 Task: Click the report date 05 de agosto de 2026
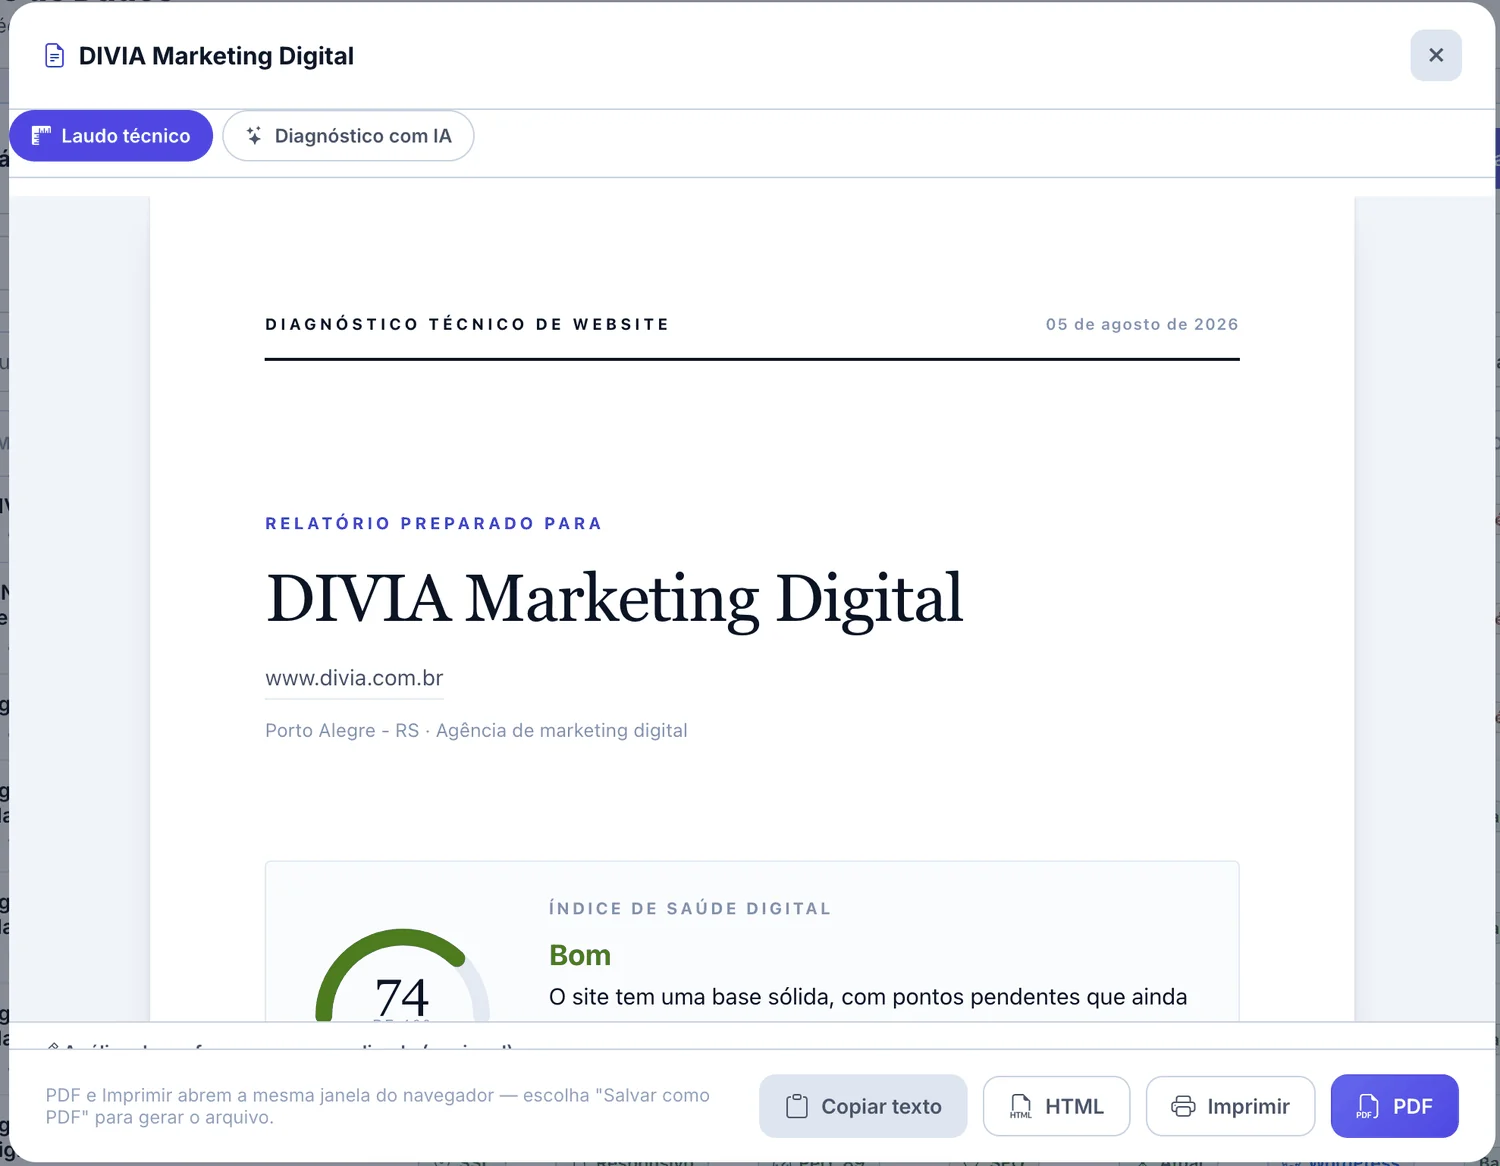click(x=1142, y=324)
